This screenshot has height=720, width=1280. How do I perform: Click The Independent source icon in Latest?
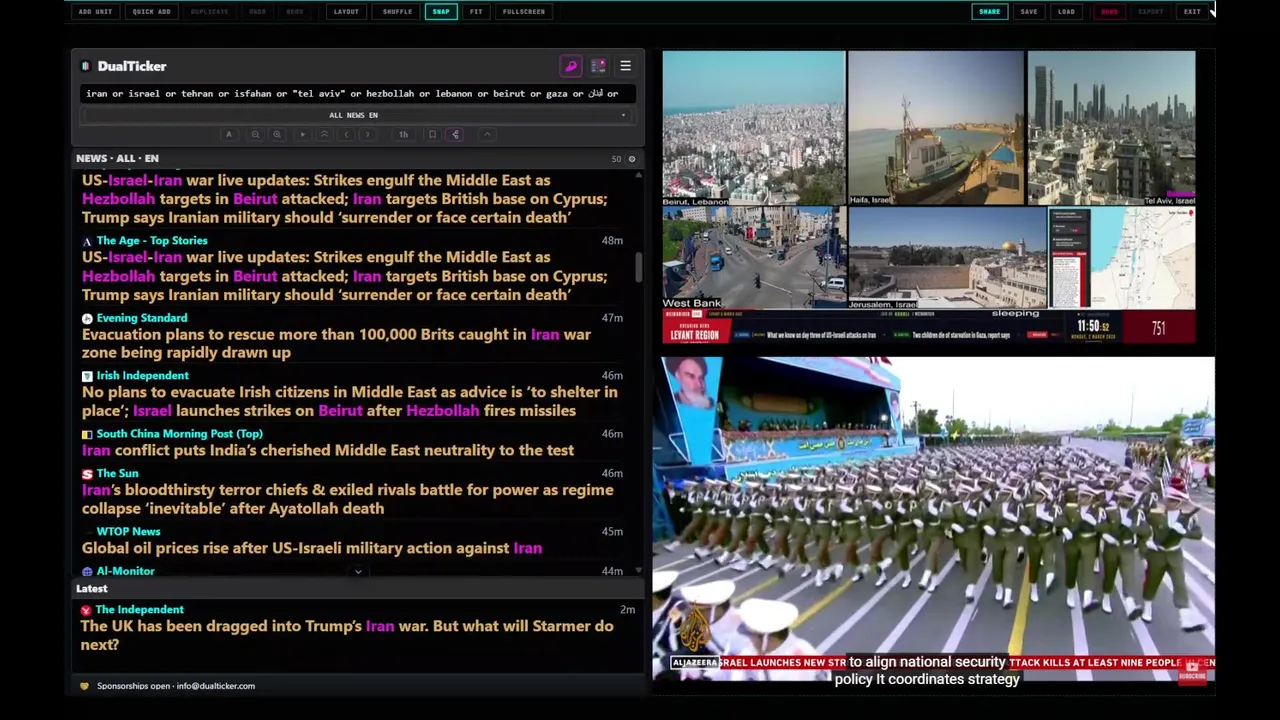pos(86,610)
